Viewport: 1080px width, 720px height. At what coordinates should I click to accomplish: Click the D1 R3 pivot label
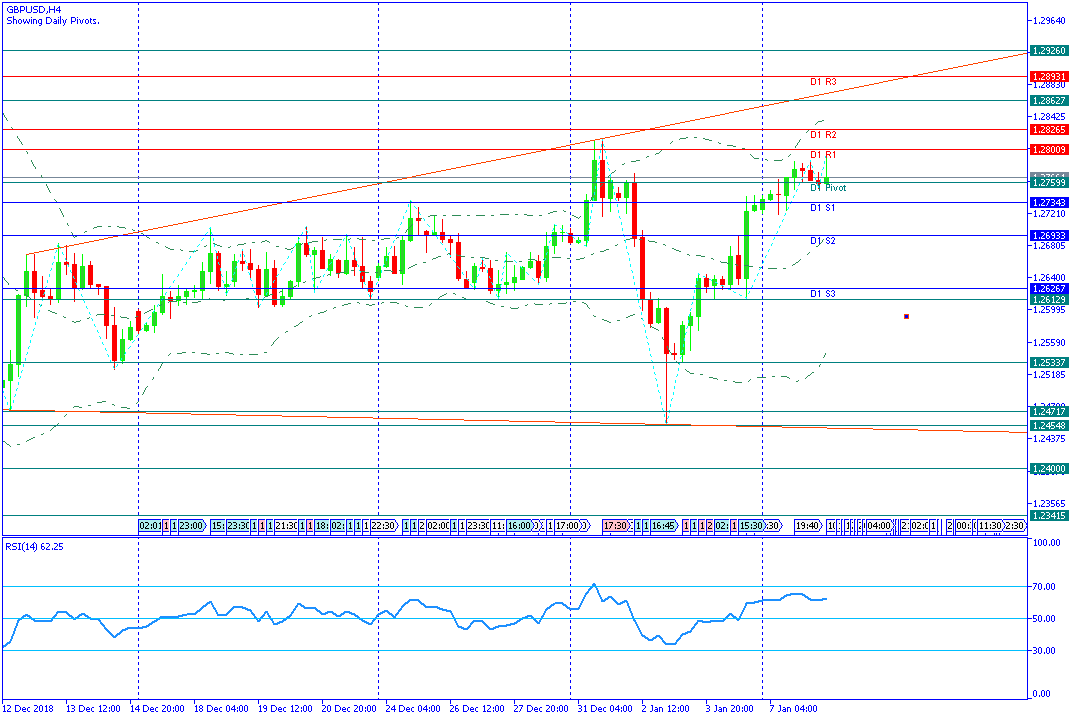point(823,82)
